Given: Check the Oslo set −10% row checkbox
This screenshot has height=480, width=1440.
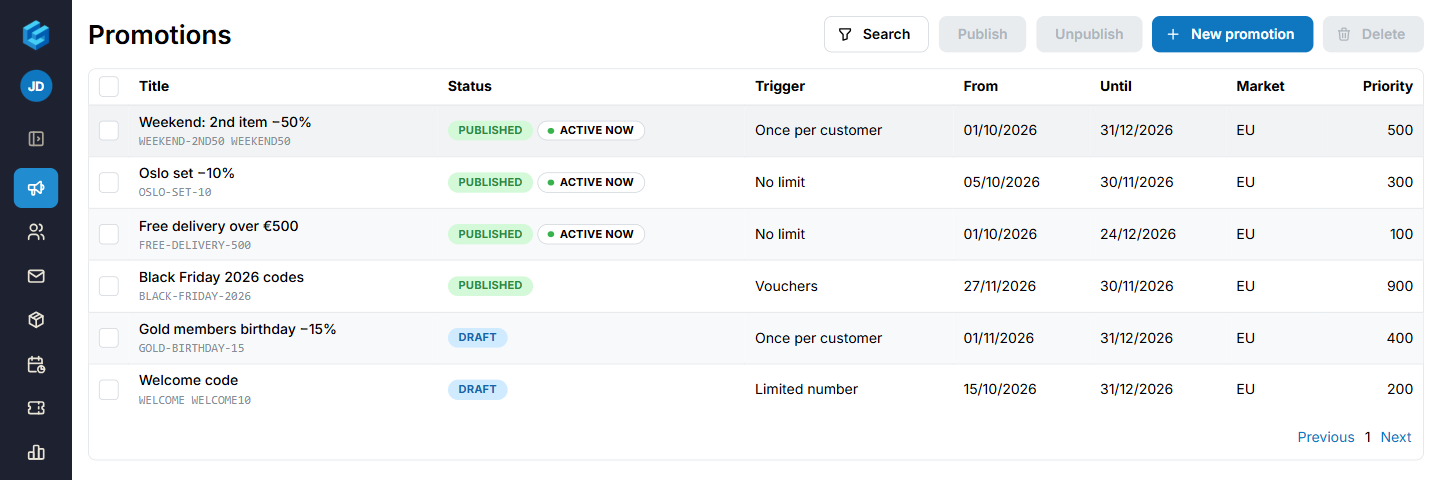Looking at the screenshot, I should pos(109,182).
